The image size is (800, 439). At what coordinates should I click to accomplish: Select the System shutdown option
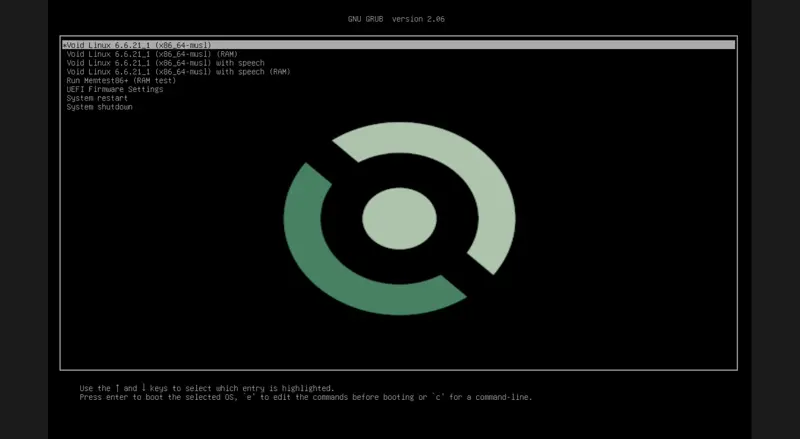click(x=99, y=107)
